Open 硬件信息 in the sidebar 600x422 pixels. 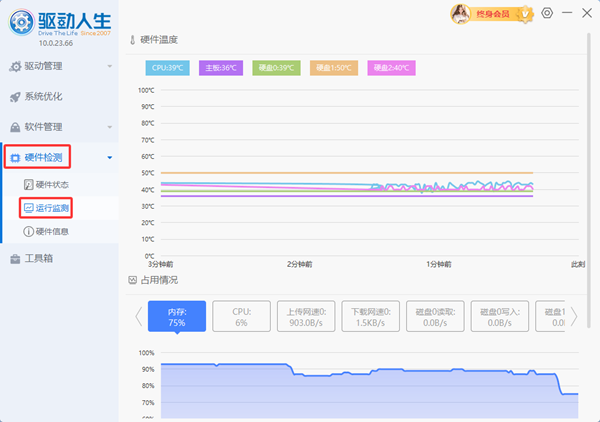51,231
